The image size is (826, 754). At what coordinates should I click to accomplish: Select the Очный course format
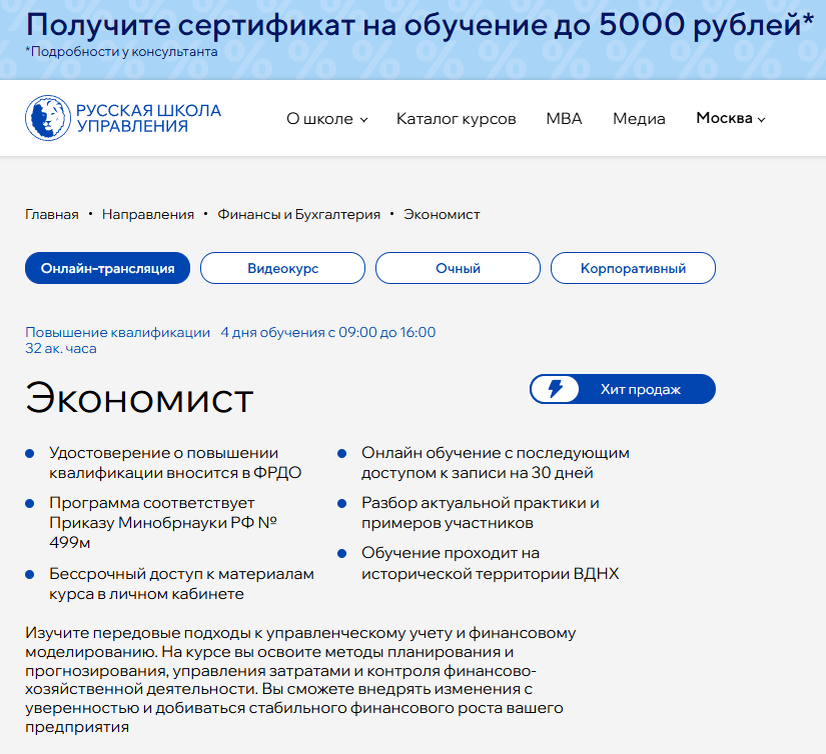pyautogui.click(x=457, y=268)
